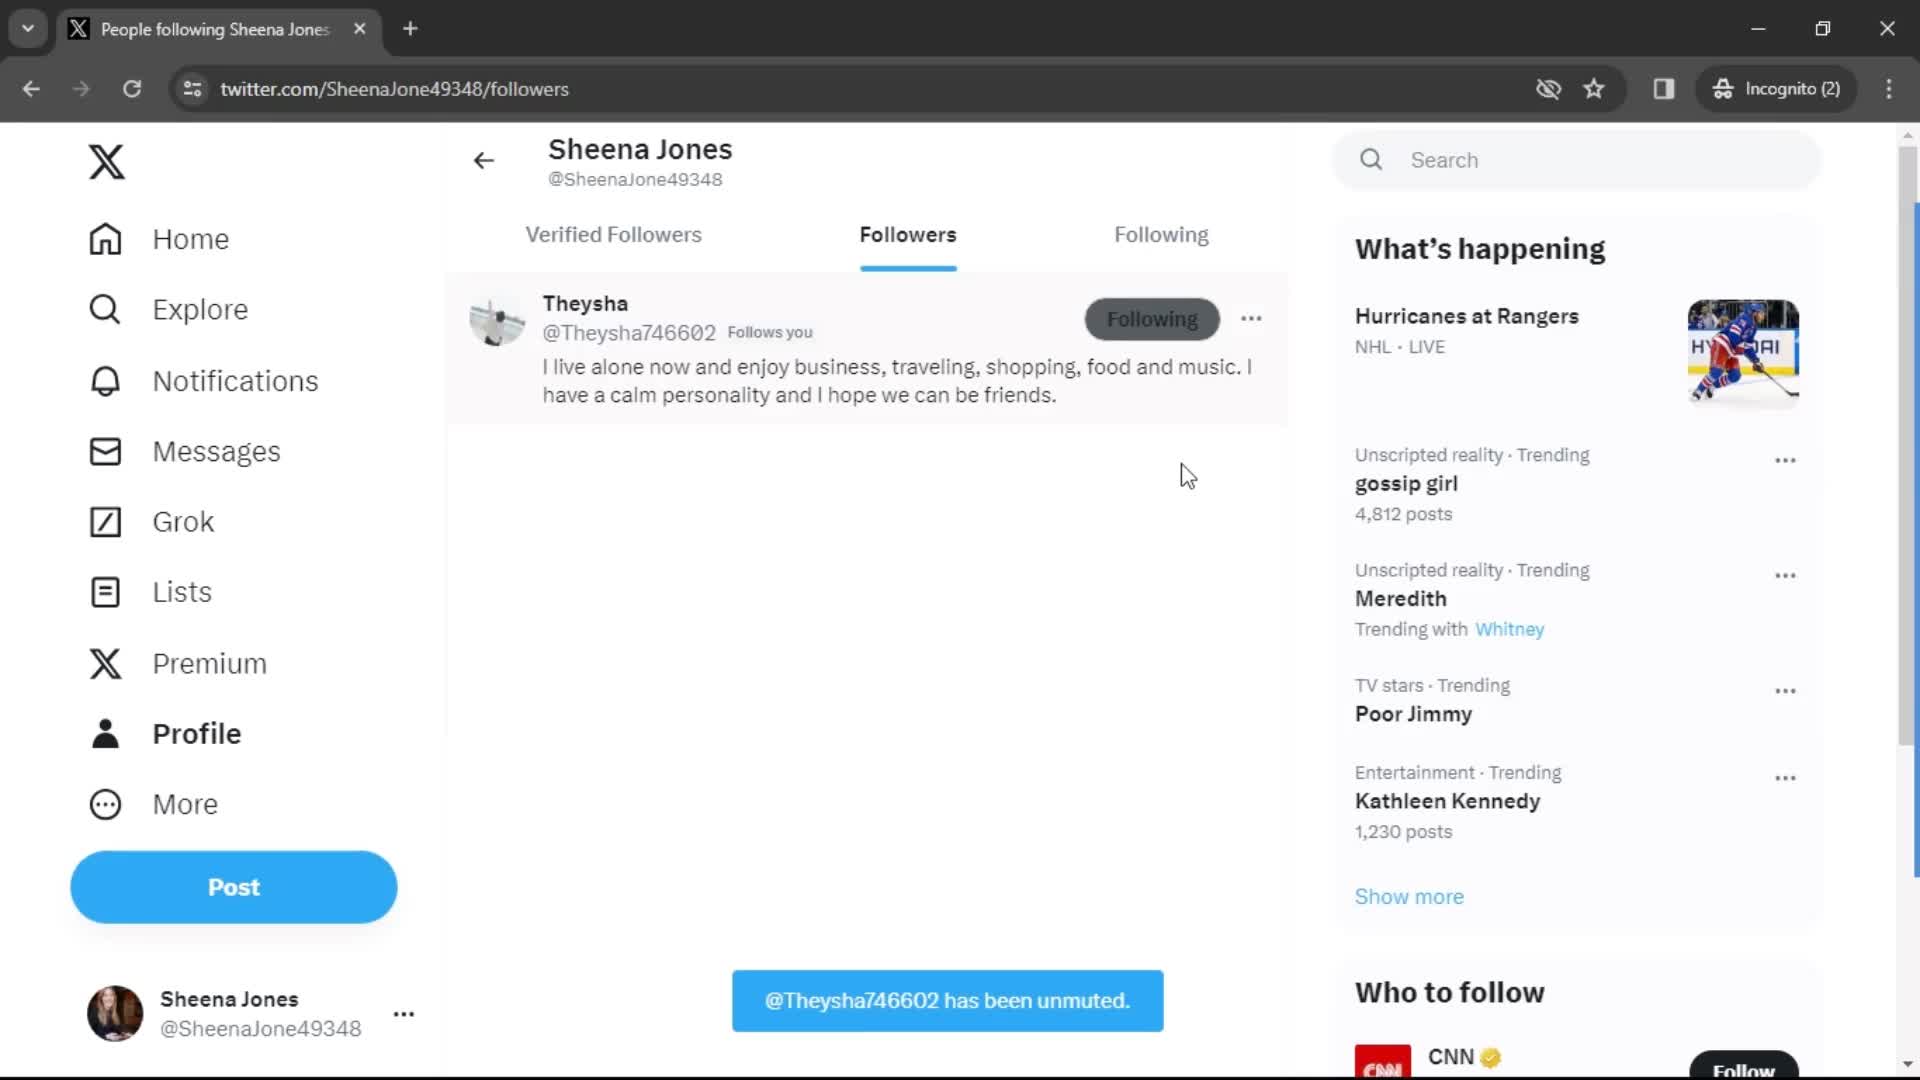Click CNN logo avatar
This screenshot has width=1920, height=1080.
coord(1382,1062)
